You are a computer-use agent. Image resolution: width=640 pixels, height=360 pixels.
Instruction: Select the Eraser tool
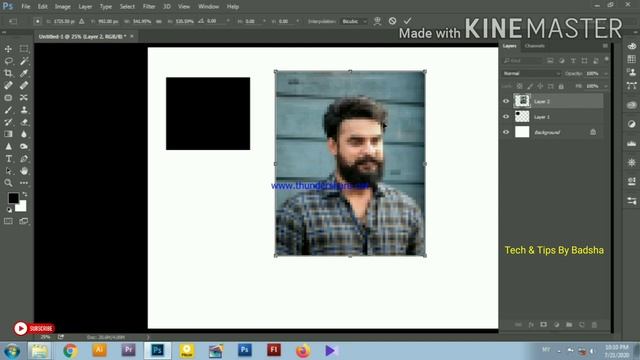(24, 122)
